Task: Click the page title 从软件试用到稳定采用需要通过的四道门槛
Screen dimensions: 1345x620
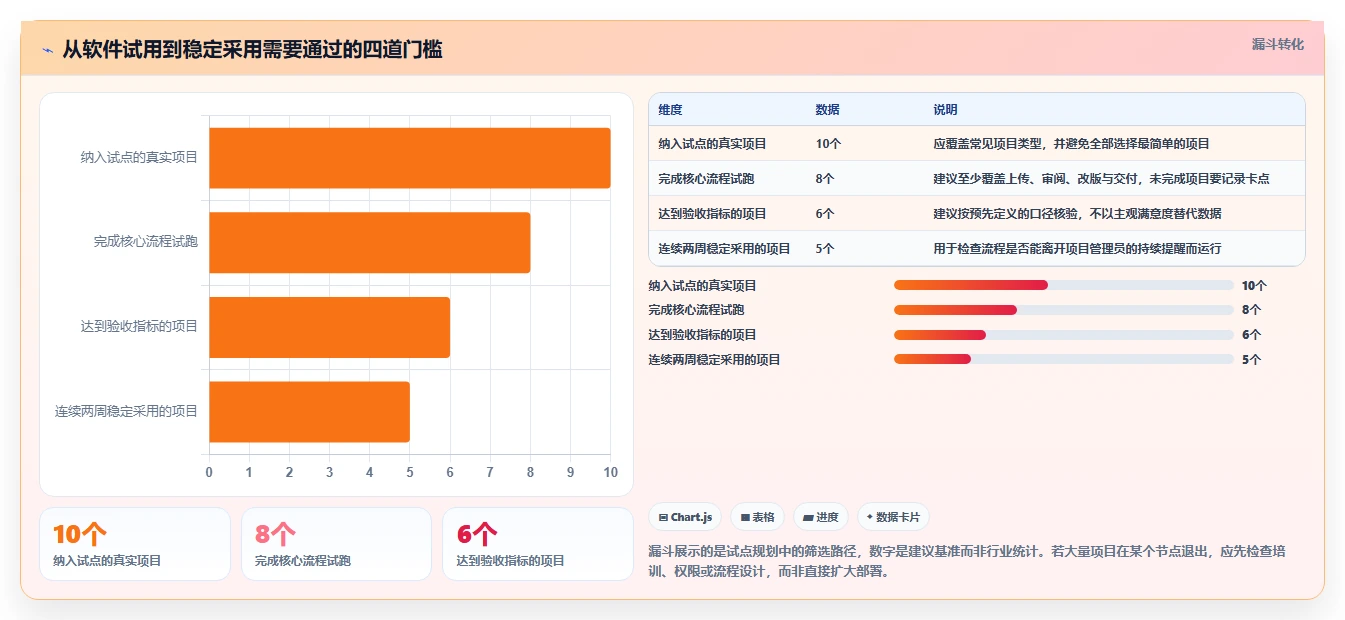Action: pyautogui.click(x=252, y=49)
